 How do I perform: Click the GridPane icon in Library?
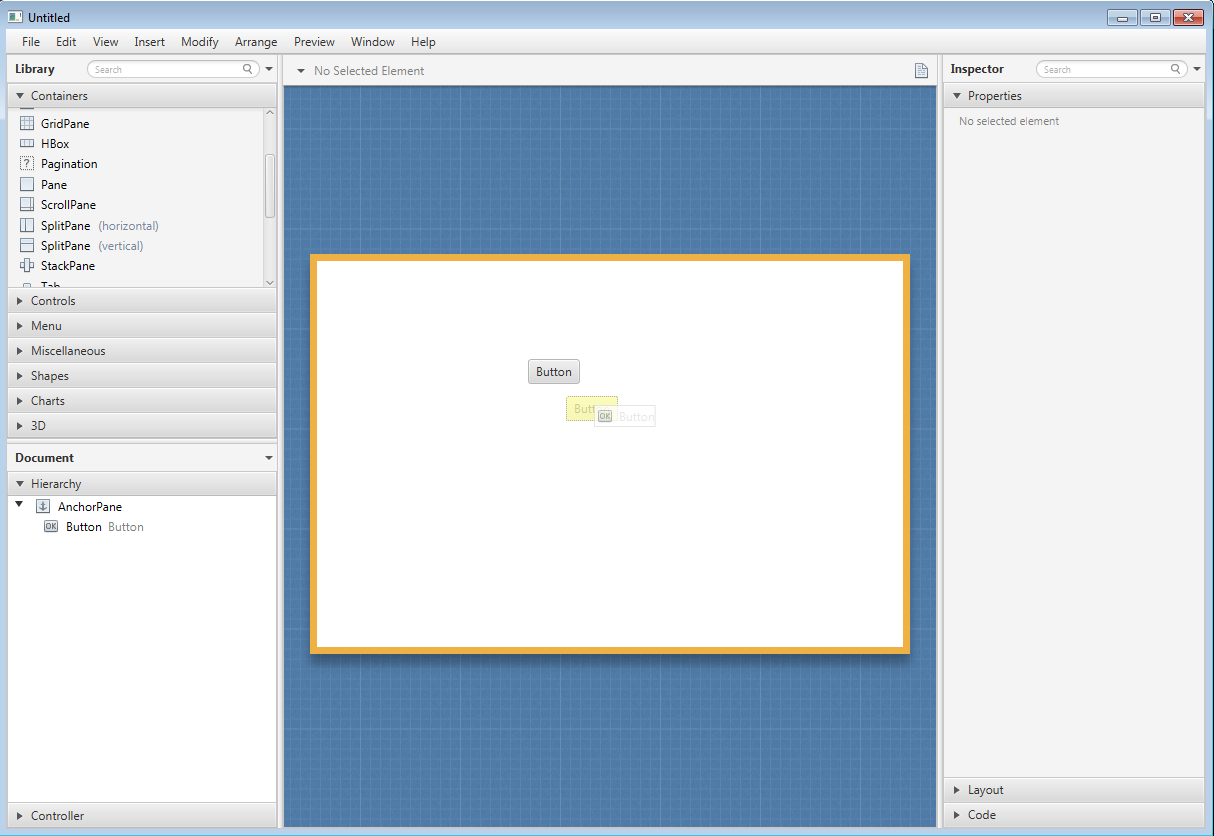(27, 123)
